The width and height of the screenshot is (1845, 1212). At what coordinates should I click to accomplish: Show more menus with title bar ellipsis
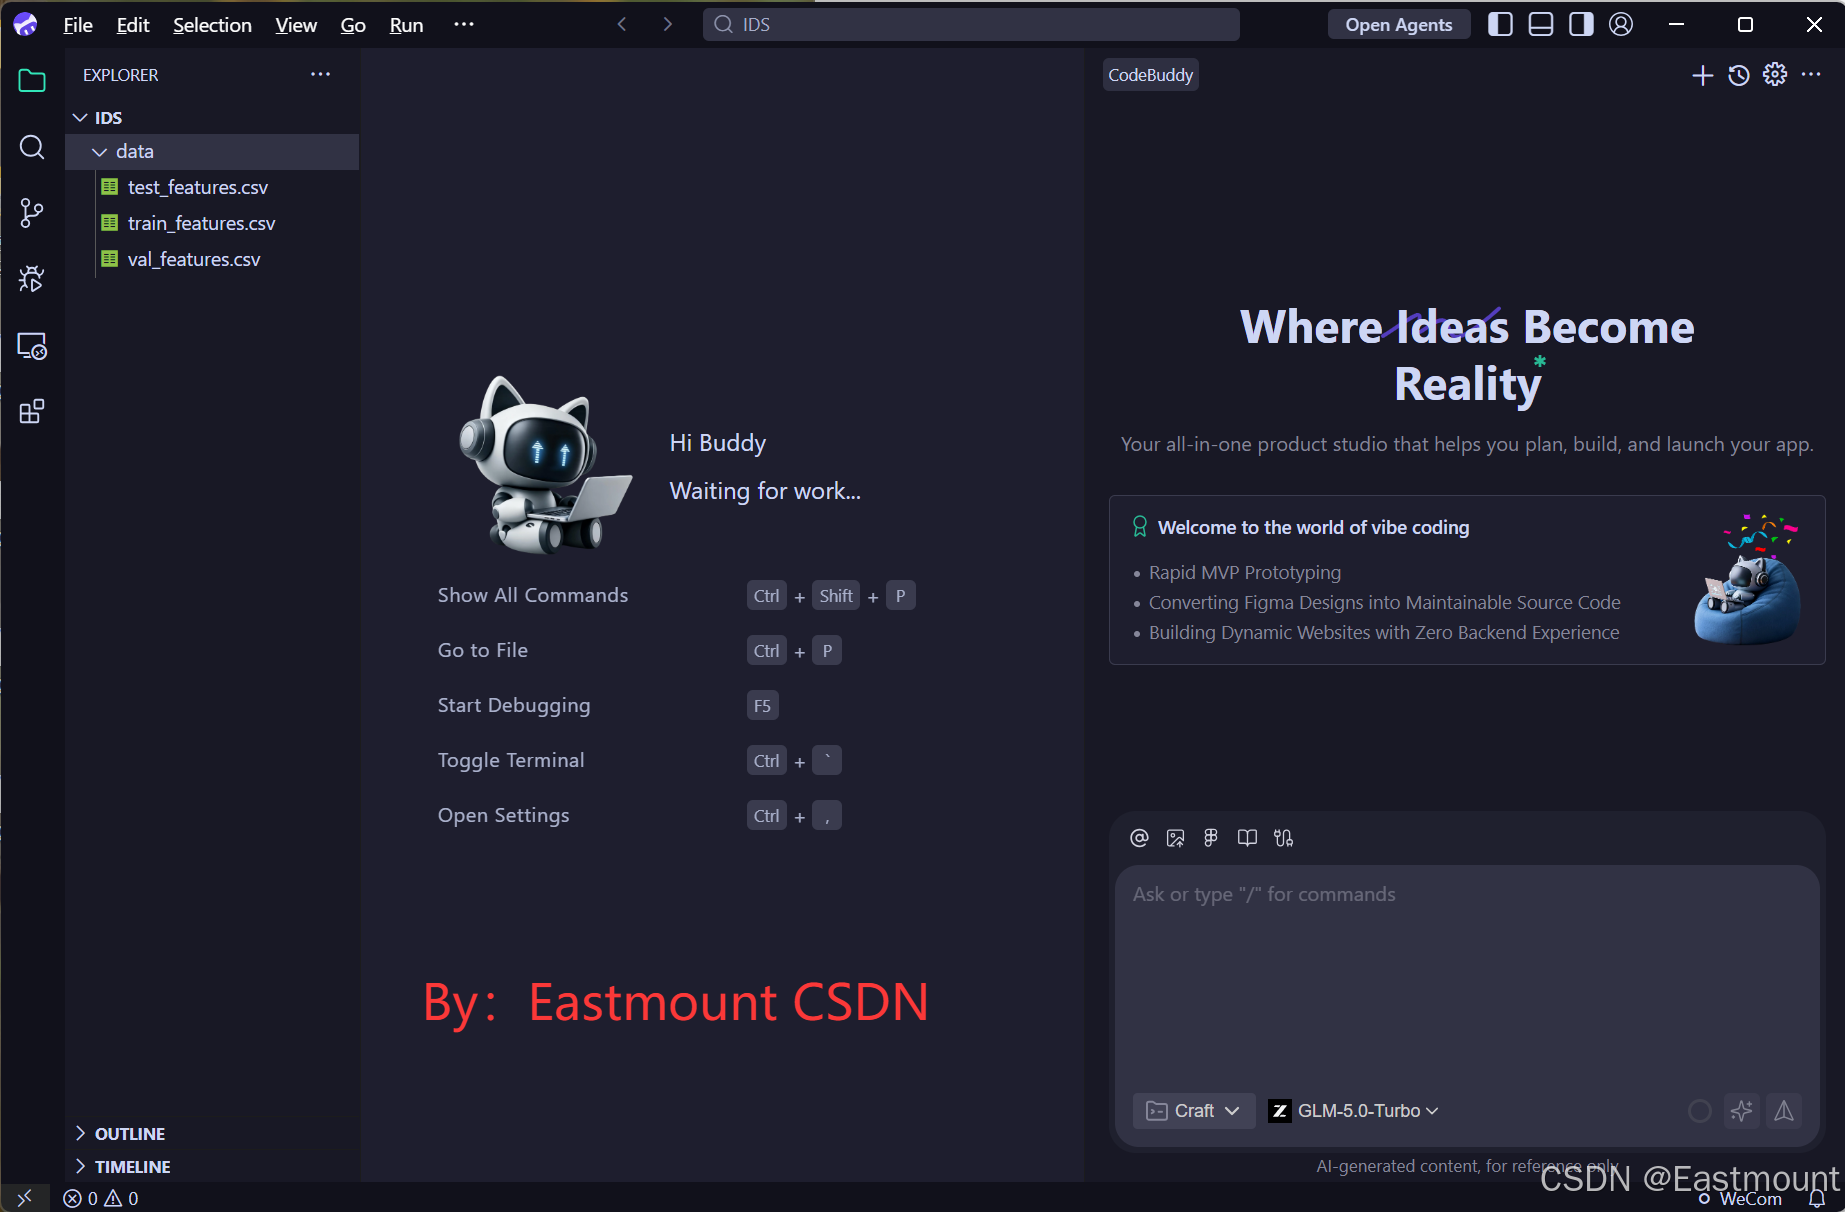[x=464, y=24]
